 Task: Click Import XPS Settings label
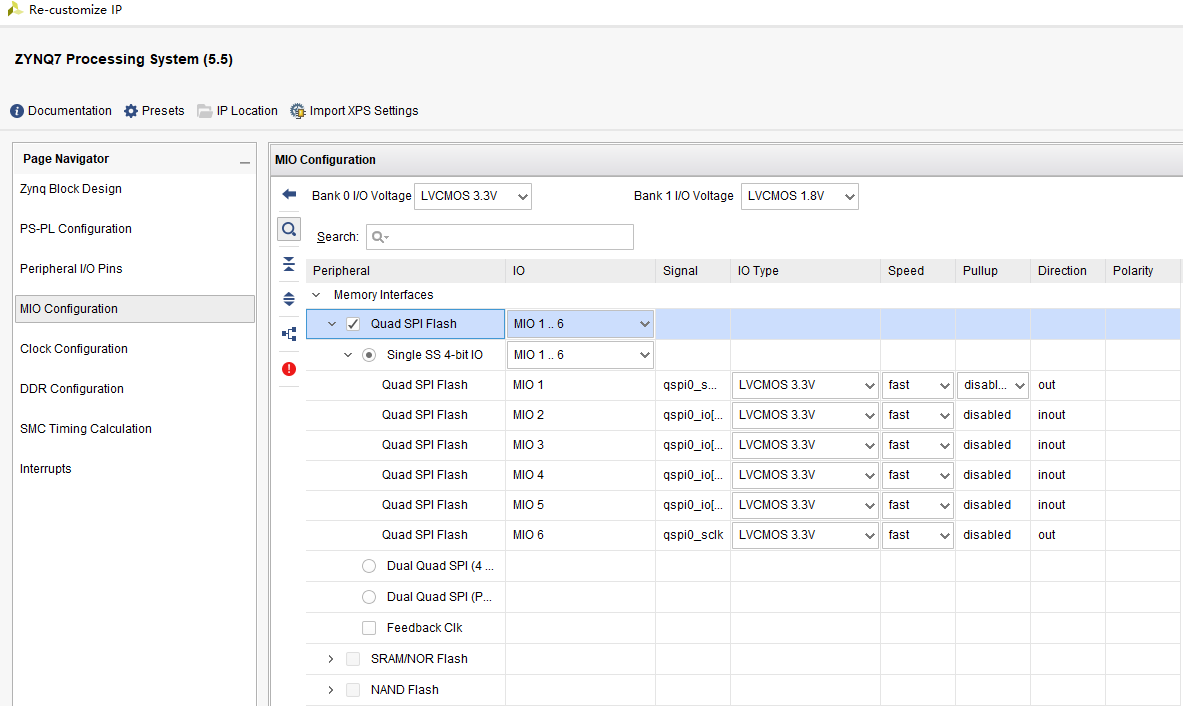pos(364,111)
